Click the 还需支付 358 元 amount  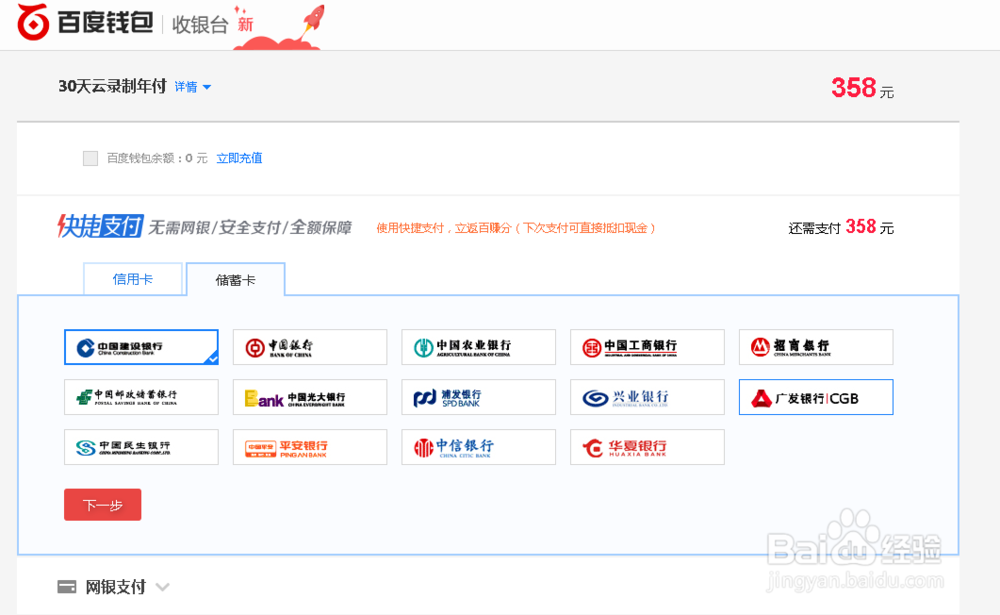click(841, 227)
